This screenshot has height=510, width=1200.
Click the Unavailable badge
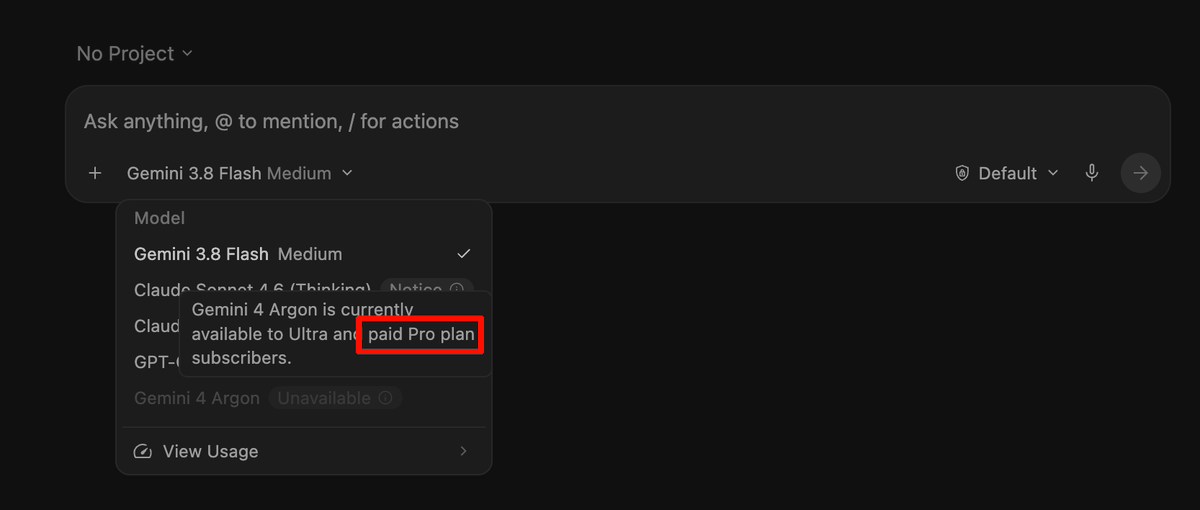tap(336, 398)
